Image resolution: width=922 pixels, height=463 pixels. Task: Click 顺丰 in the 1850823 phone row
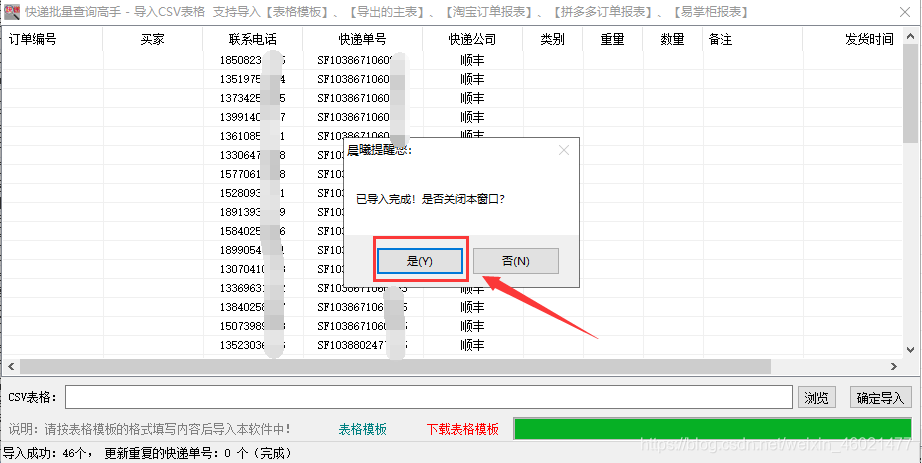tap(472, 60)
